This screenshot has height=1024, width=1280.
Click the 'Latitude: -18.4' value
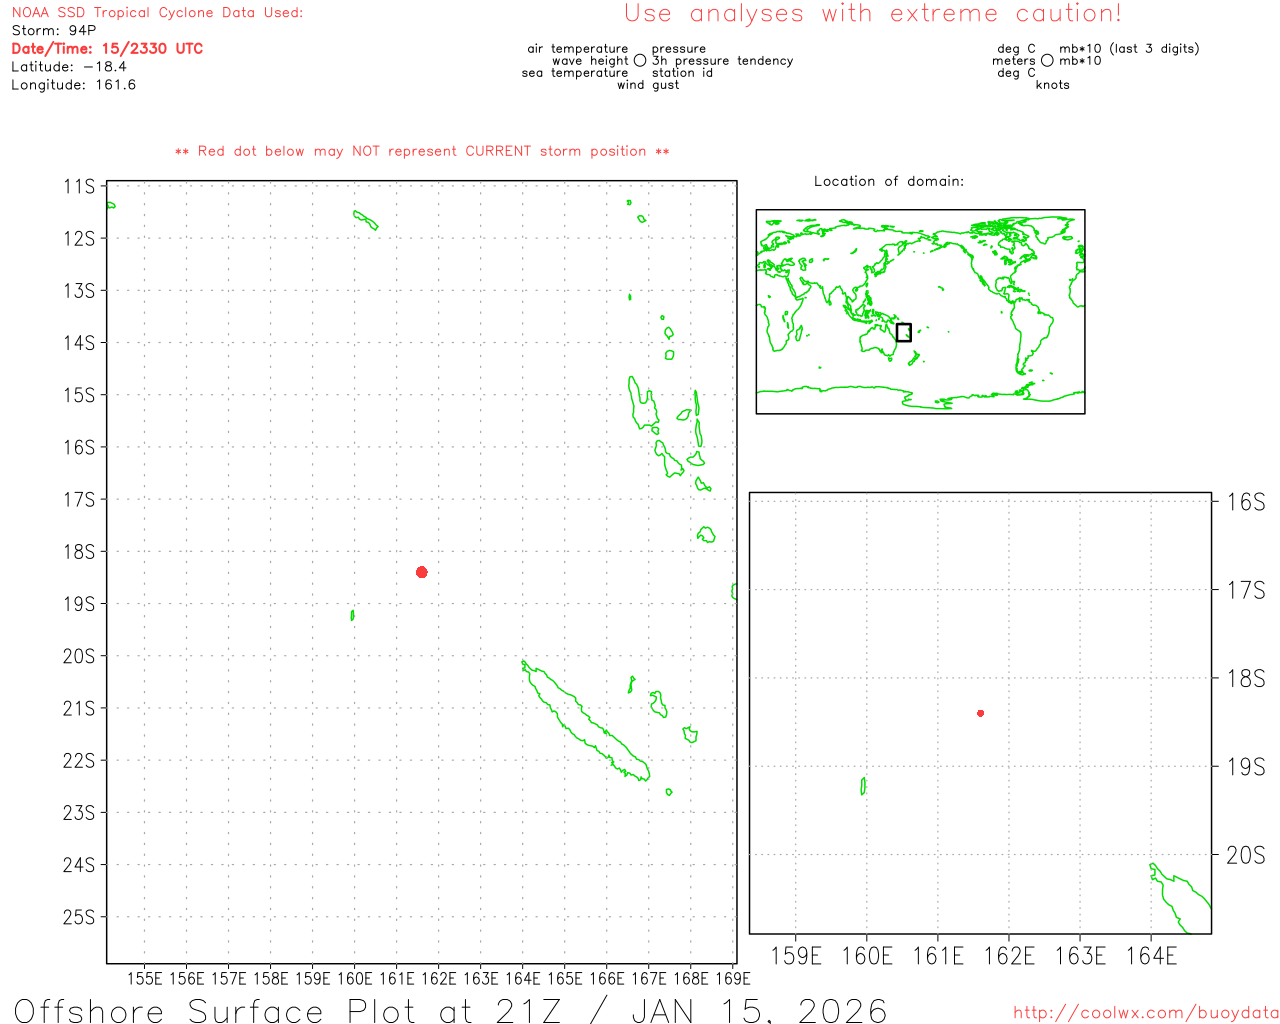pos(69,67)
